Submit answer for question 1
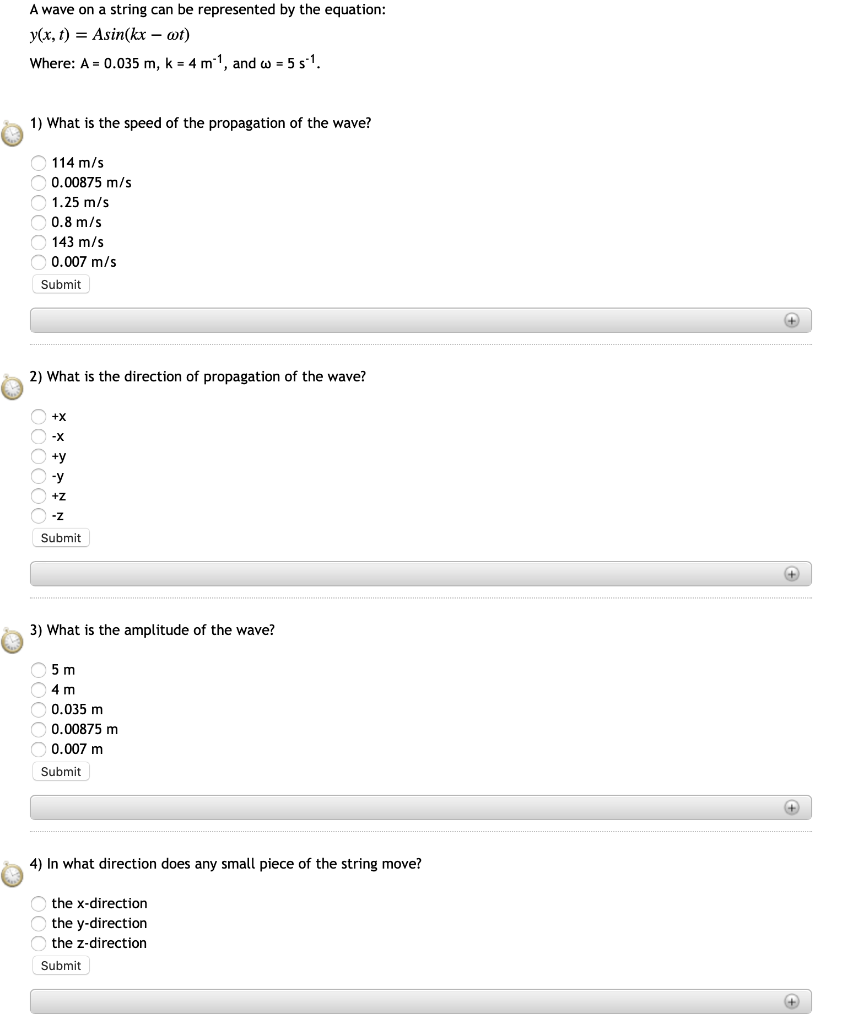 tap(60, 284)
